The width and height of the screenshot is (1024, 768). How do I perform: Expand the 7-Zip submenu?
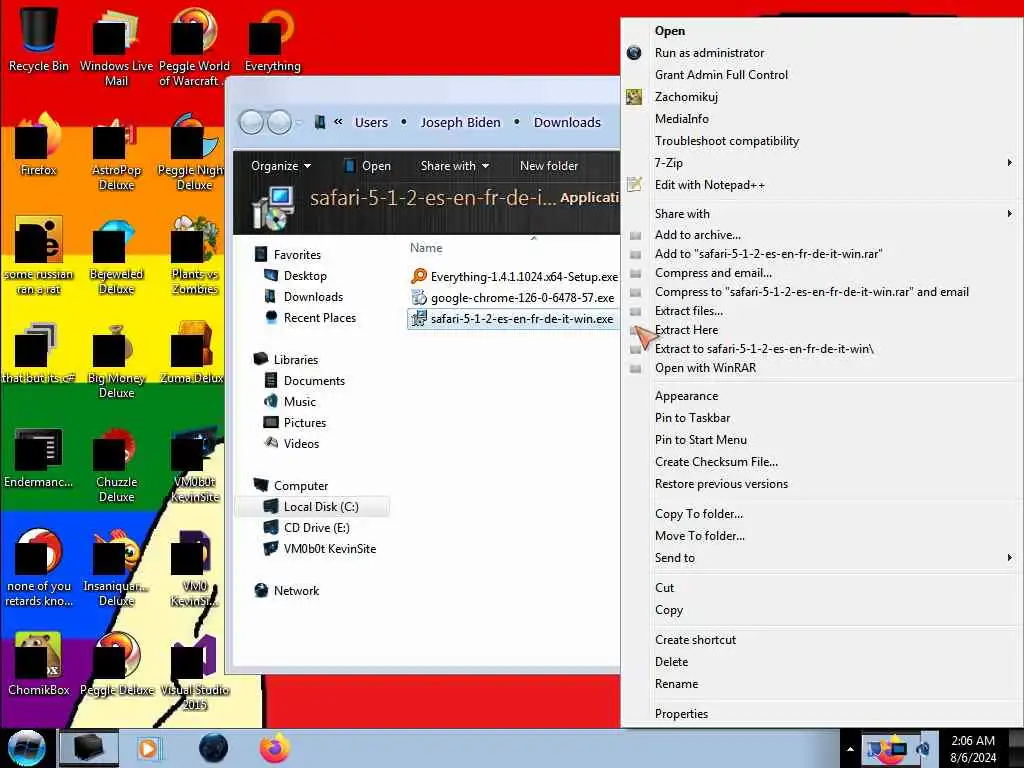click(819, 163)
